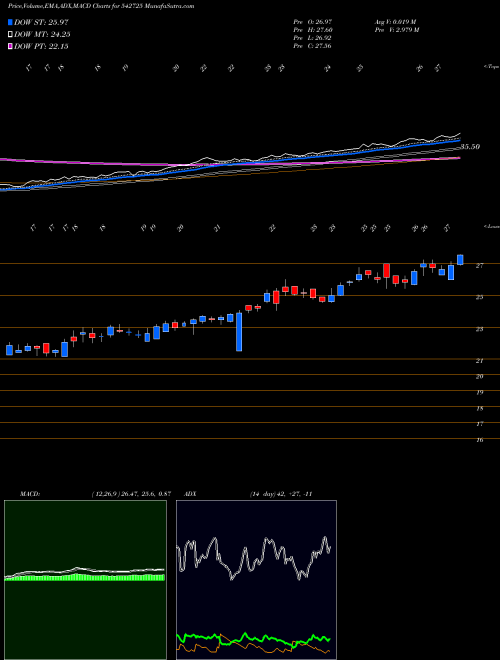Click the 17 price axis label
The image size is (500, 660).
pos(479,424)
